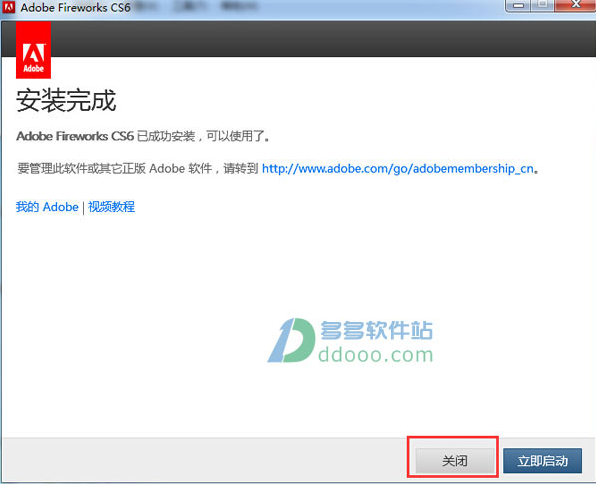Open the 视频教程 link
This screenshot has height=484, width=596.
pos(111,207)
